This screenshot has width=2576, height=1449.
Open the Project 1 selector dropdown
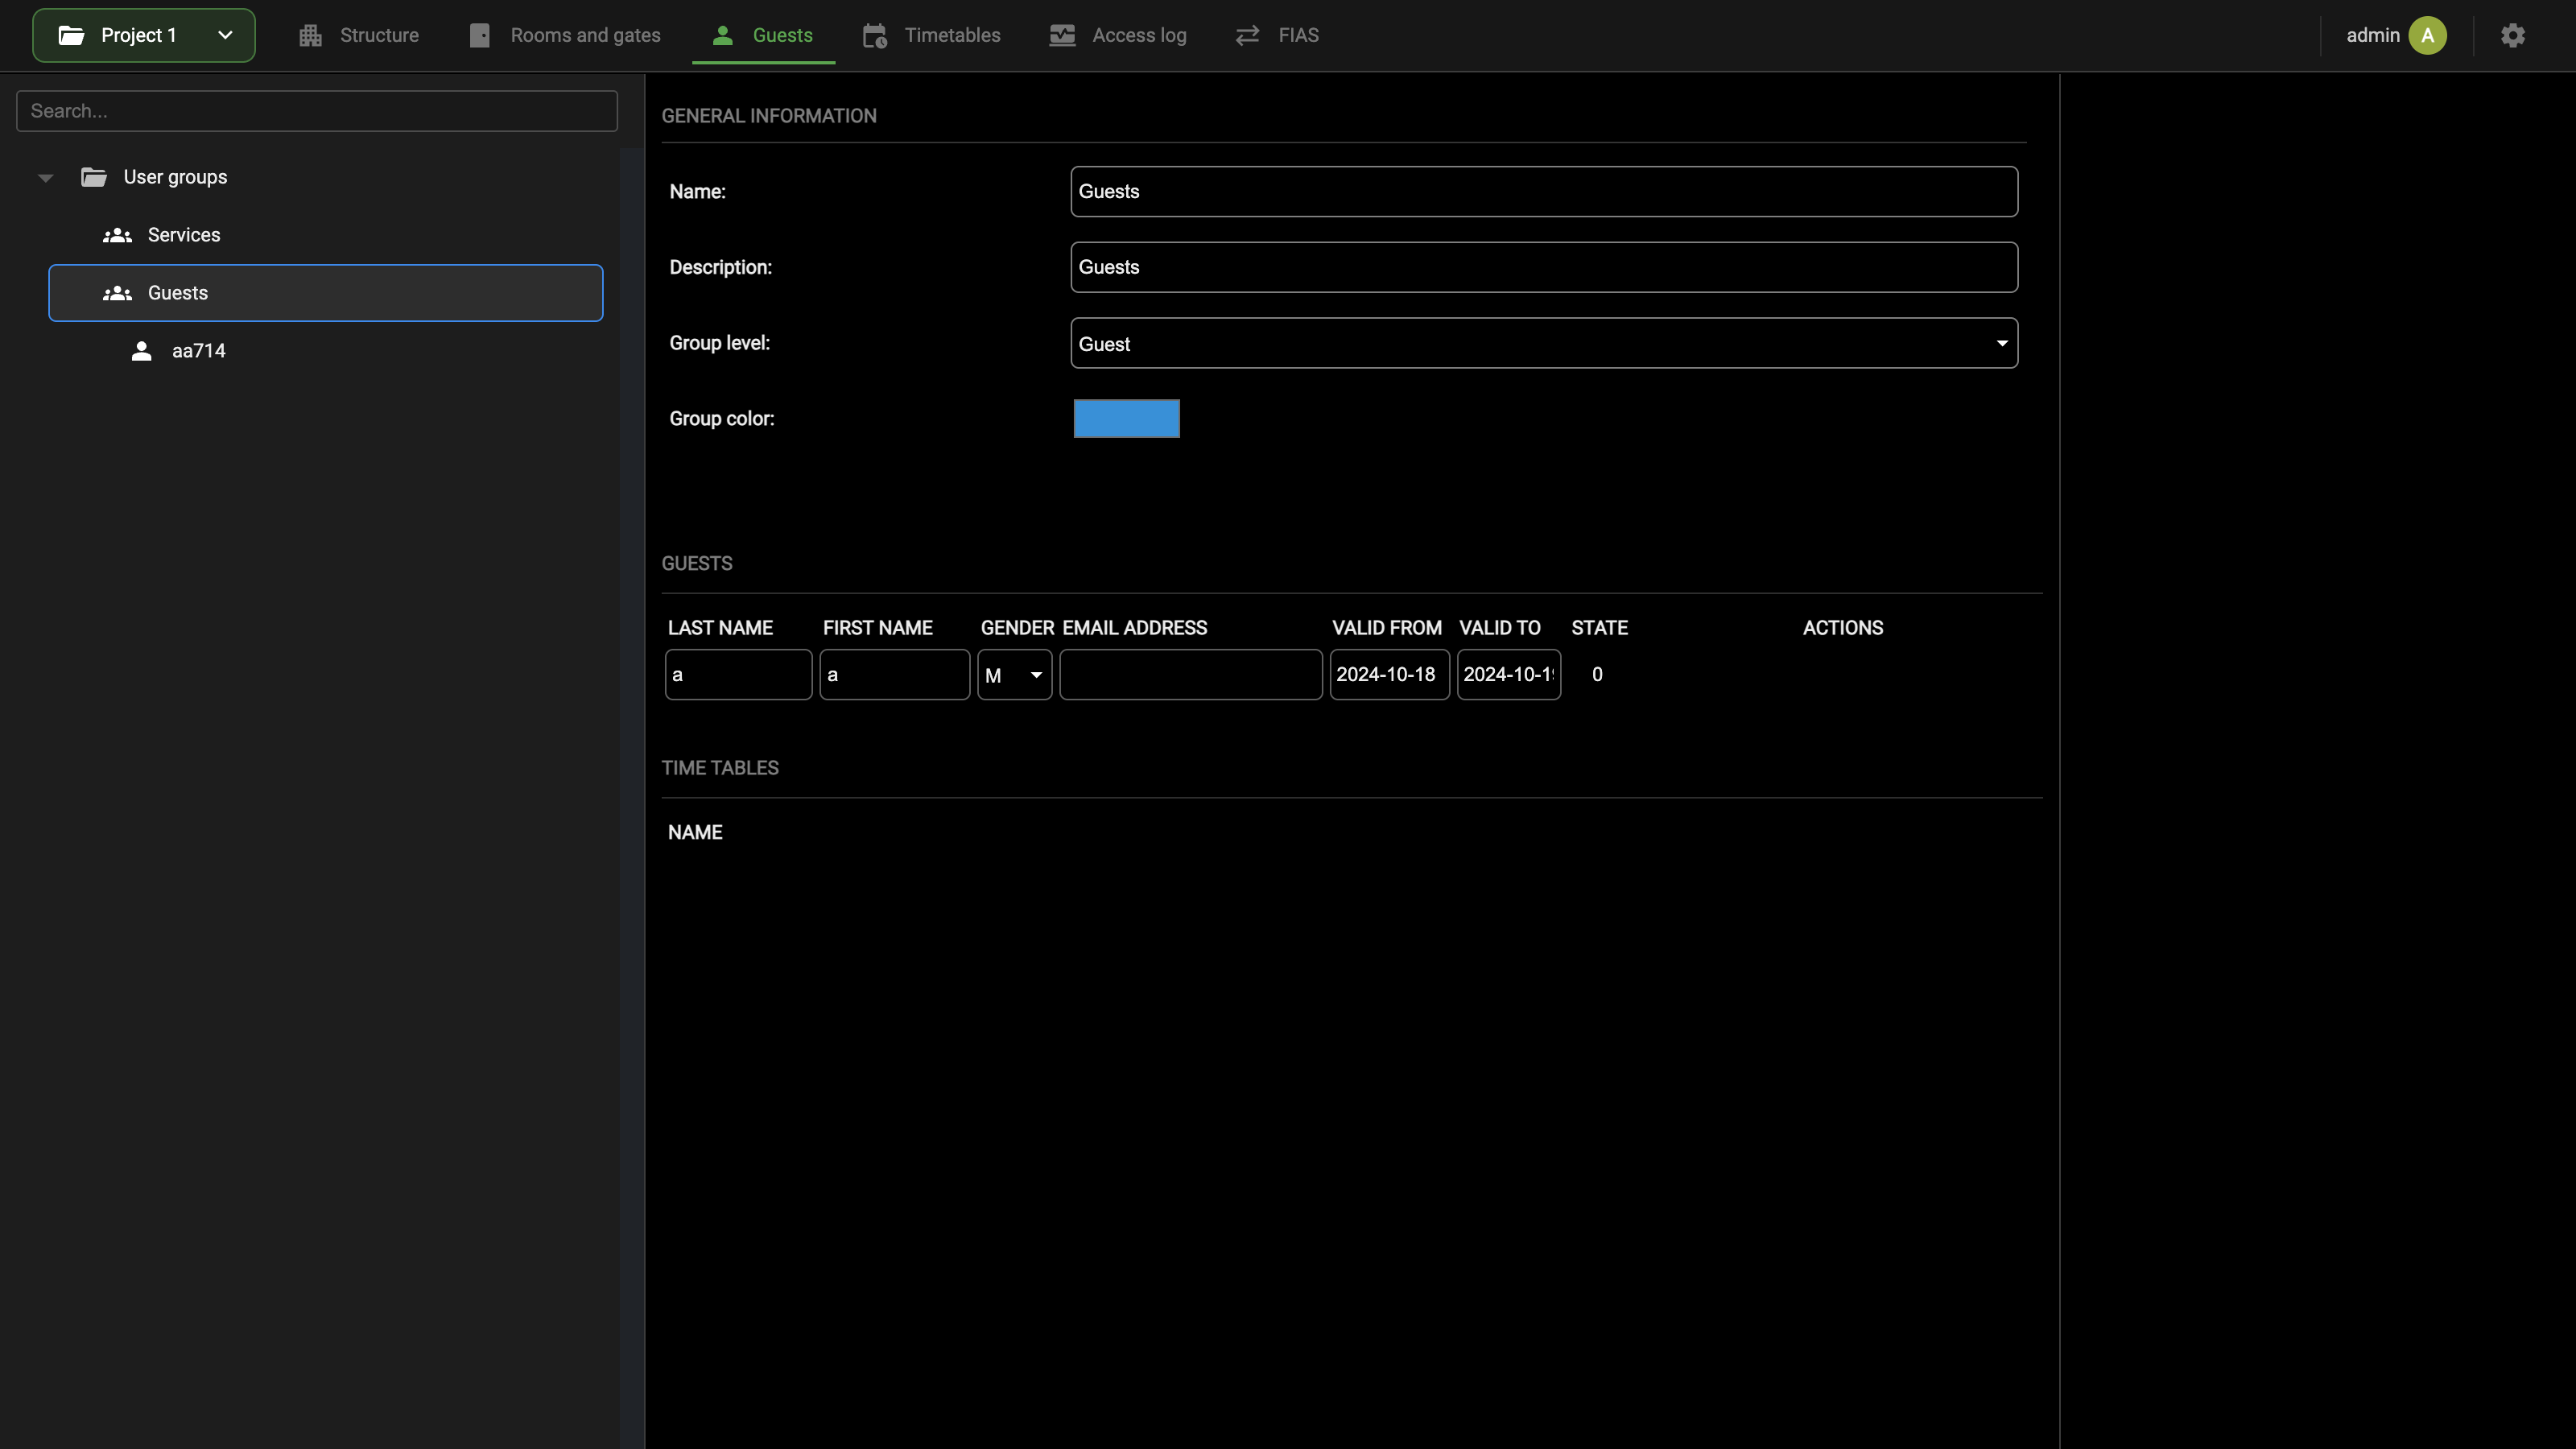[143, 35]
